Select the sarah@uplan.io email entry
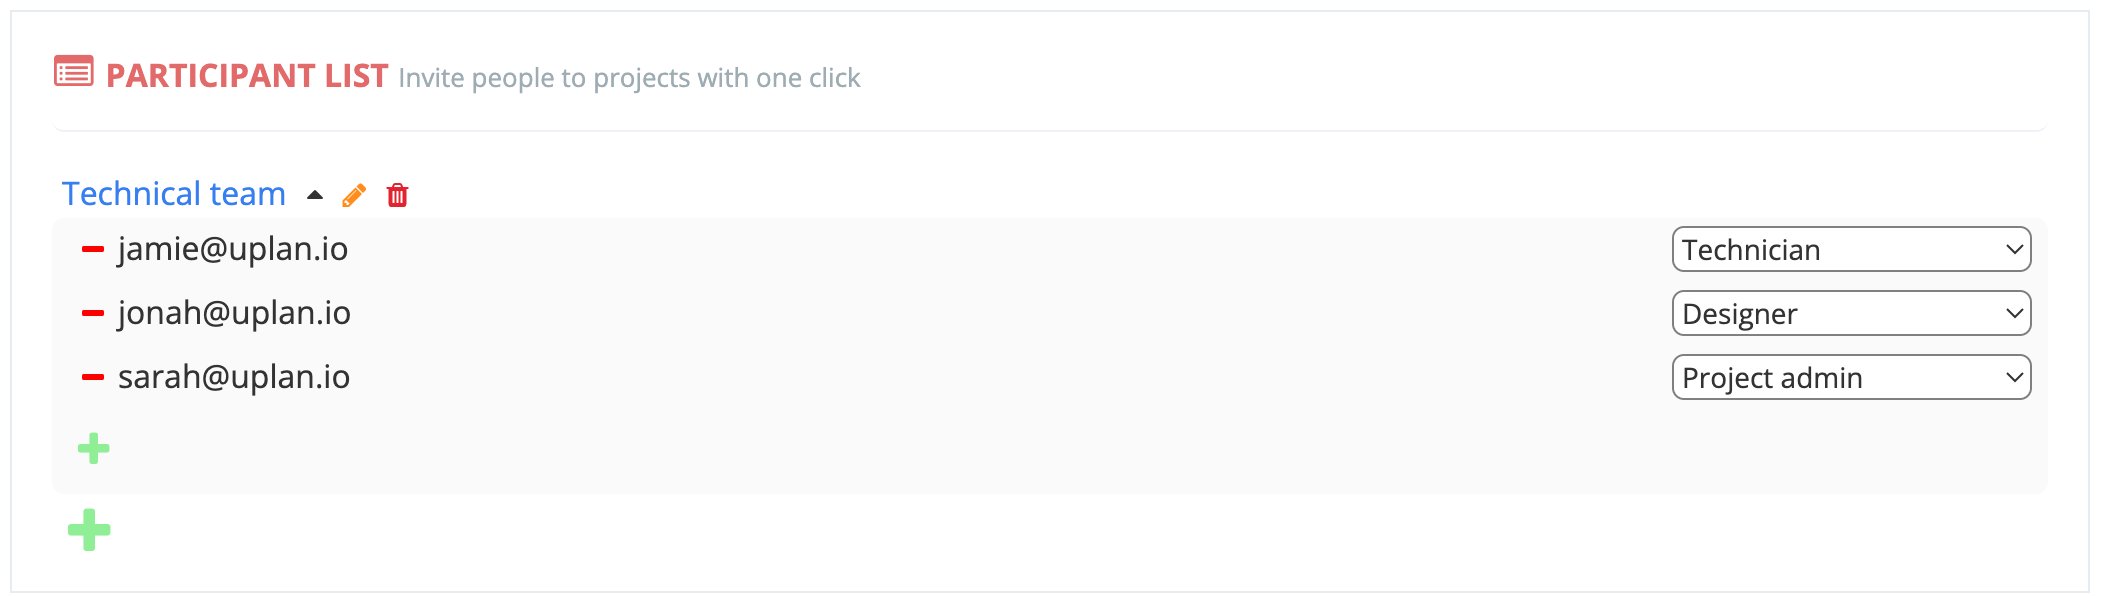The image size is (2120, 596). coord(234,377)
